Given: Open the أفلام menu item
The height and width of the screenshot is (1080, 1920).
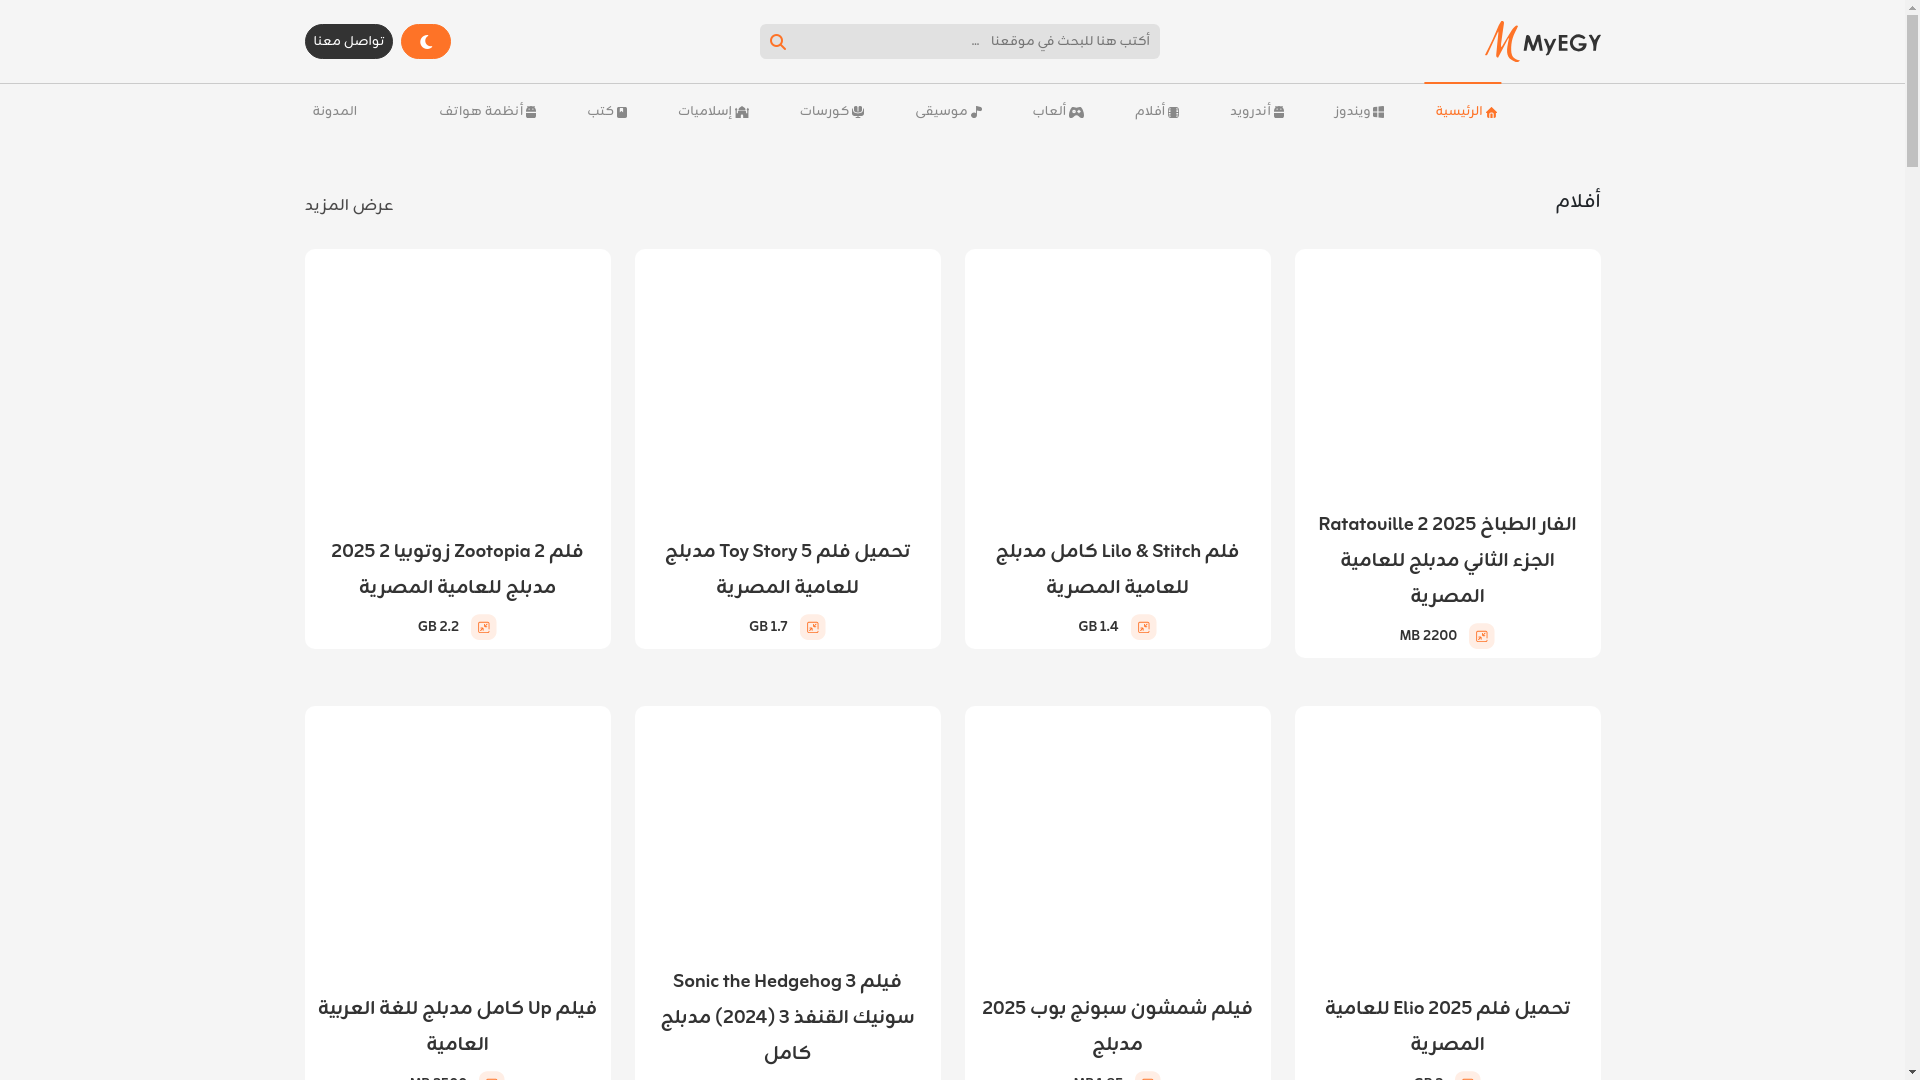Looking at the screenshot, I should [x=1156, y=112].
